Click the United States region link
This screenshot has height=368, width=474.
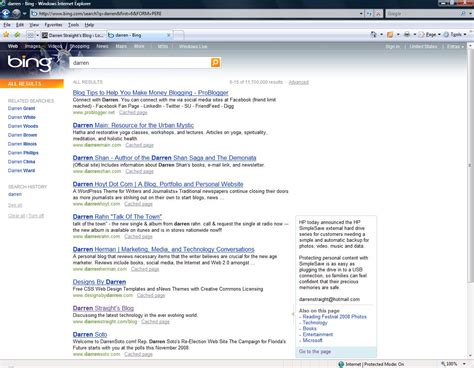tap(423, 46)
